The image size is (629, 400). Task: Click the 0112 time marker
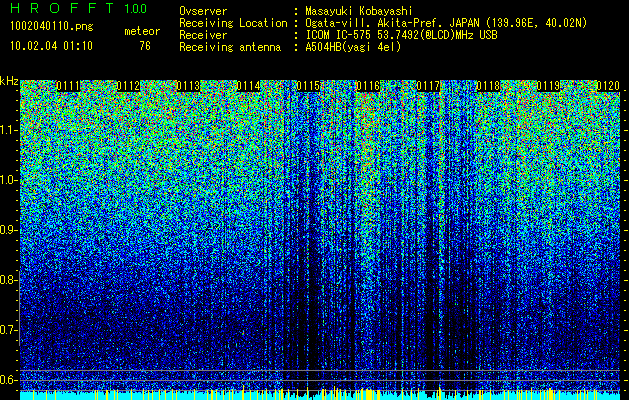[128, 86]
